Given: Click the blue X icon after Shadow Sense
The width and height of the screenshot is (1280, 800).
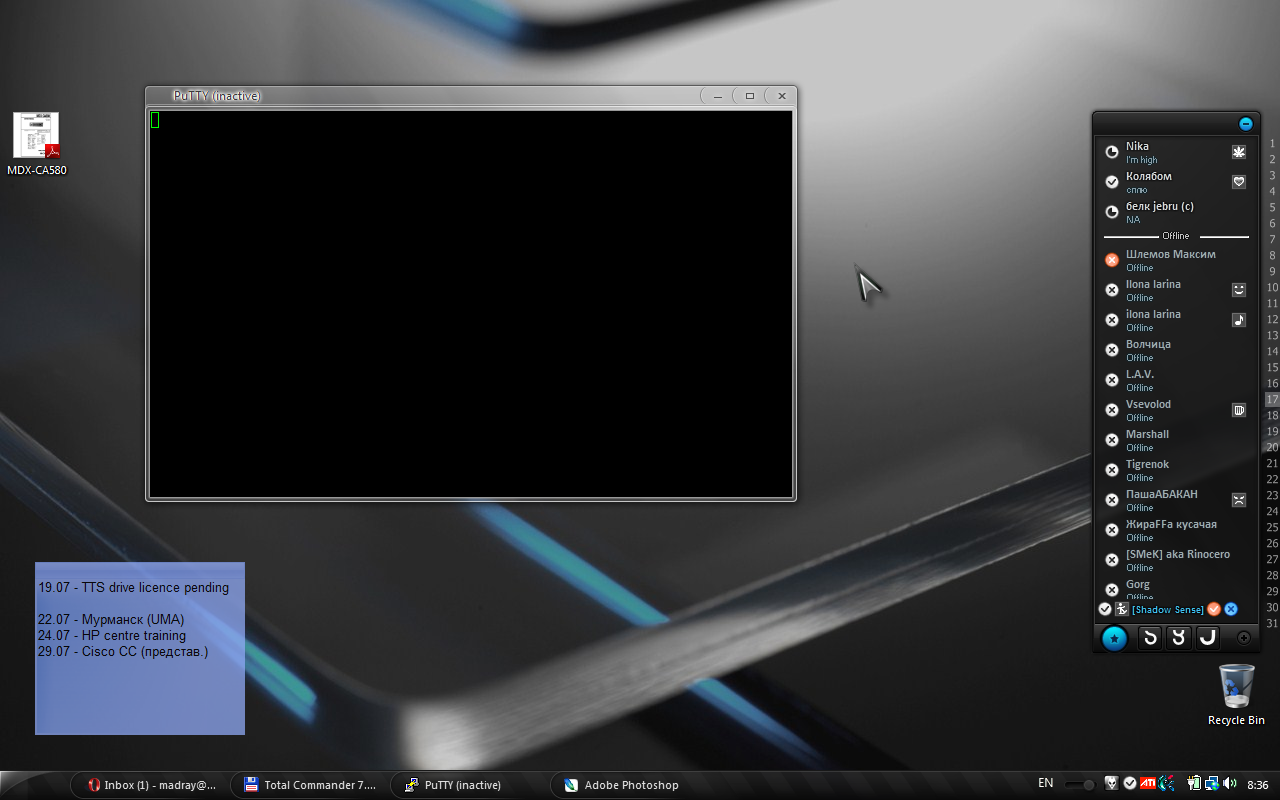Looking at the screenshot, I should (x=1231, y=609).
